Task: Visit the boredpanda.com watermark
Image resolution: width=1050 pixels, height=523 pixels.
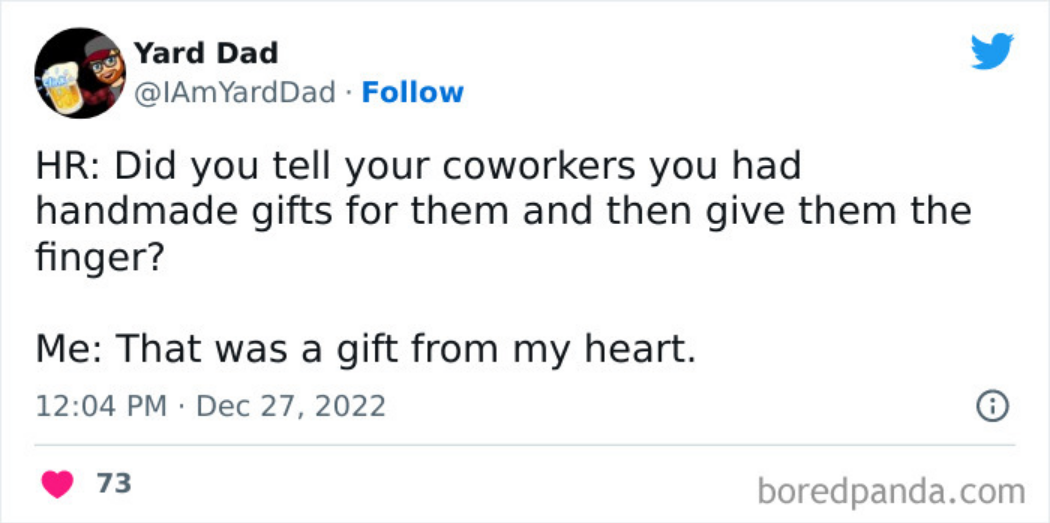Action: [891, 491]
